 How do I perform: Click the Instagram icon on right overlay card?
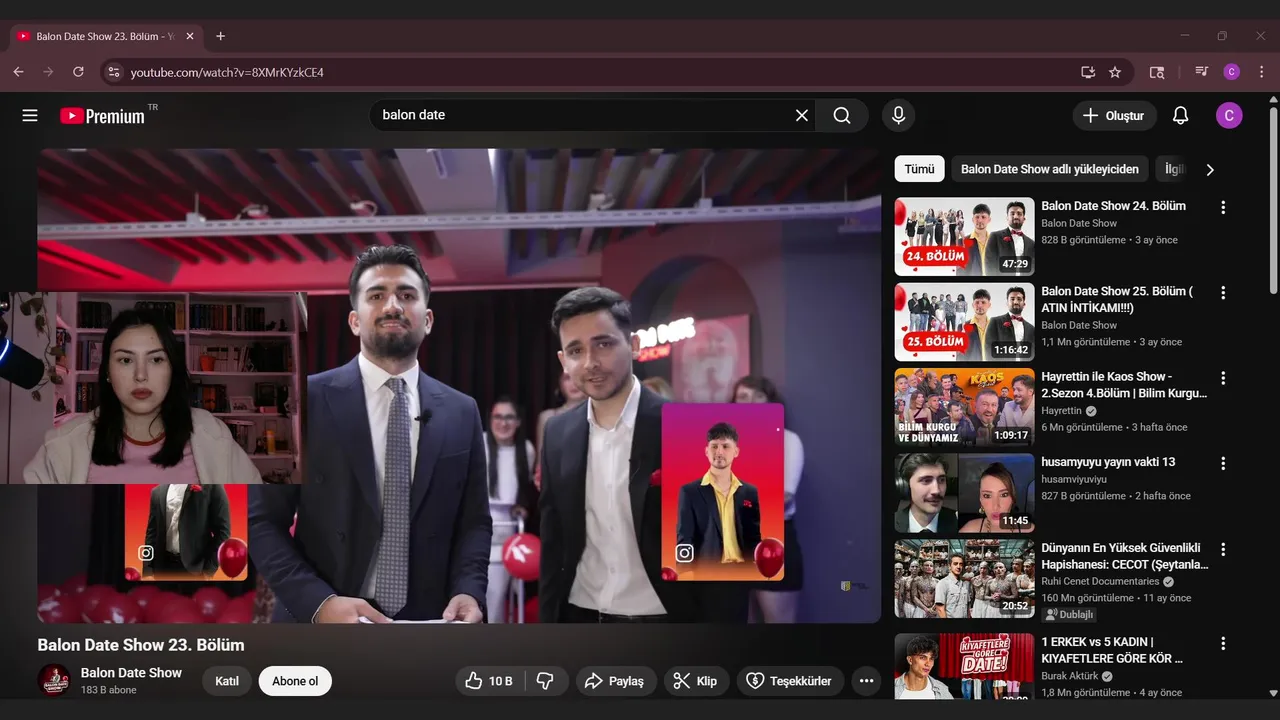click(685, 553)
